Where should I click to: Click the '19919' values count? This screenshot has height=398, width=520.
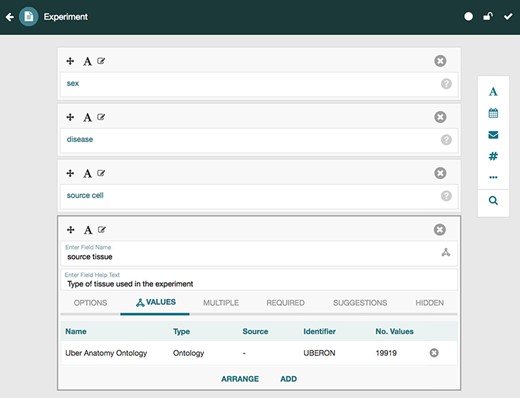(386, 353)
